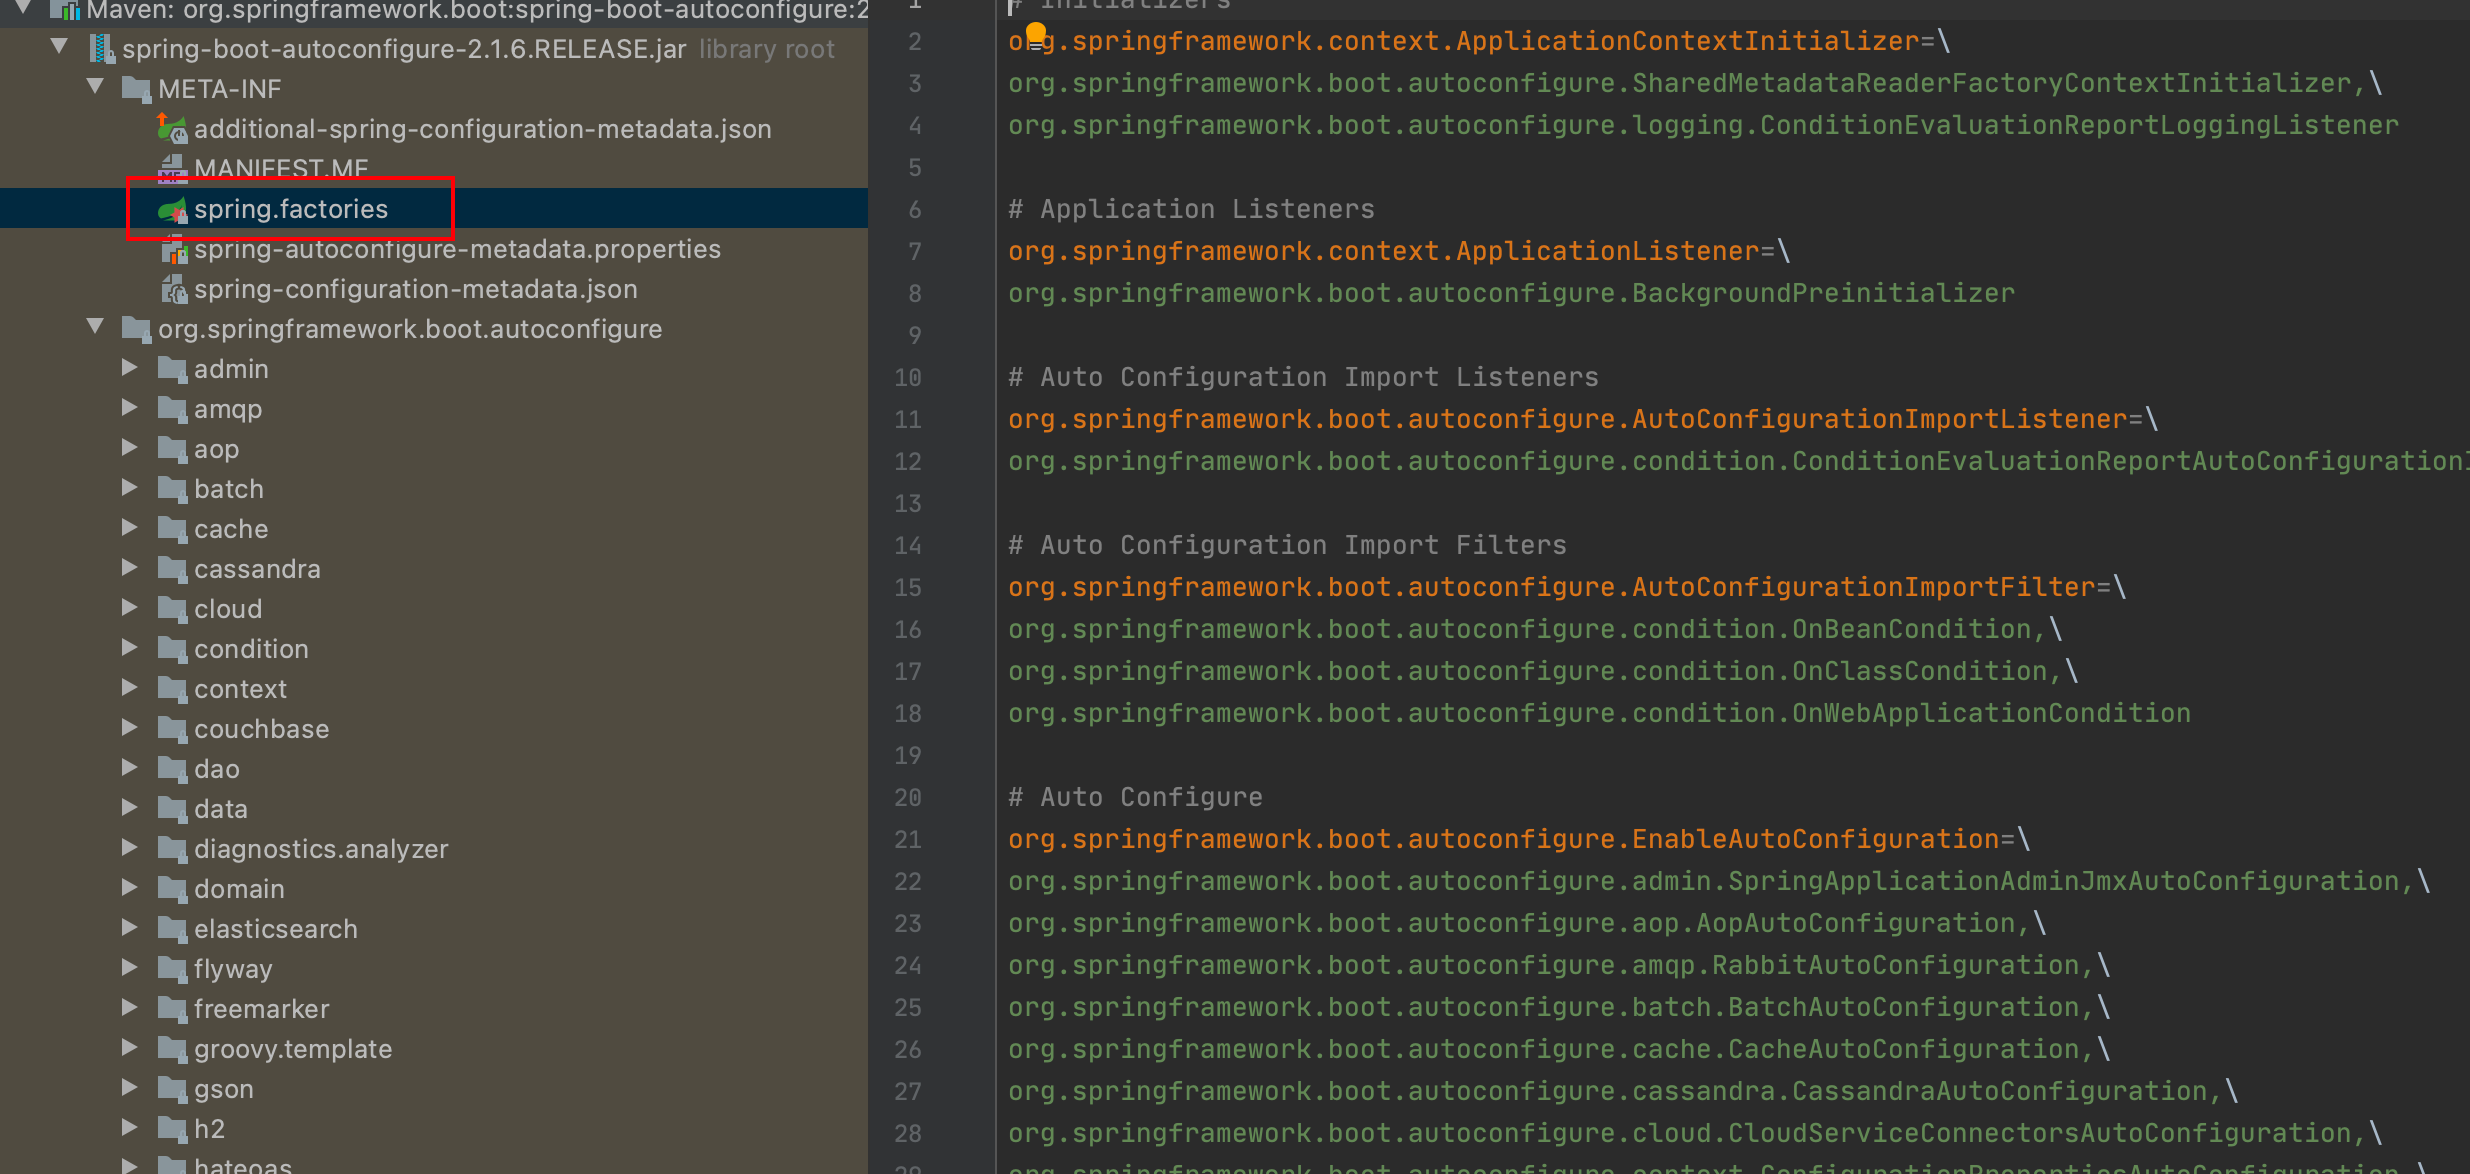Select the groovy.template package row
The height and width of the screenshot is (1174, 2470).
tap(434, 1049)
